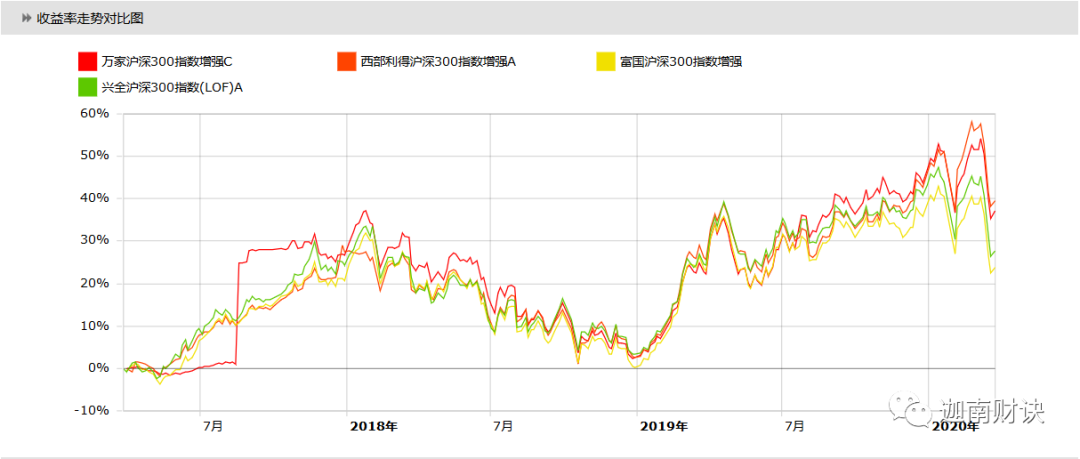Click the 收益率走势对比图 section title
The image size is (1080, 459).
(90, 18)
